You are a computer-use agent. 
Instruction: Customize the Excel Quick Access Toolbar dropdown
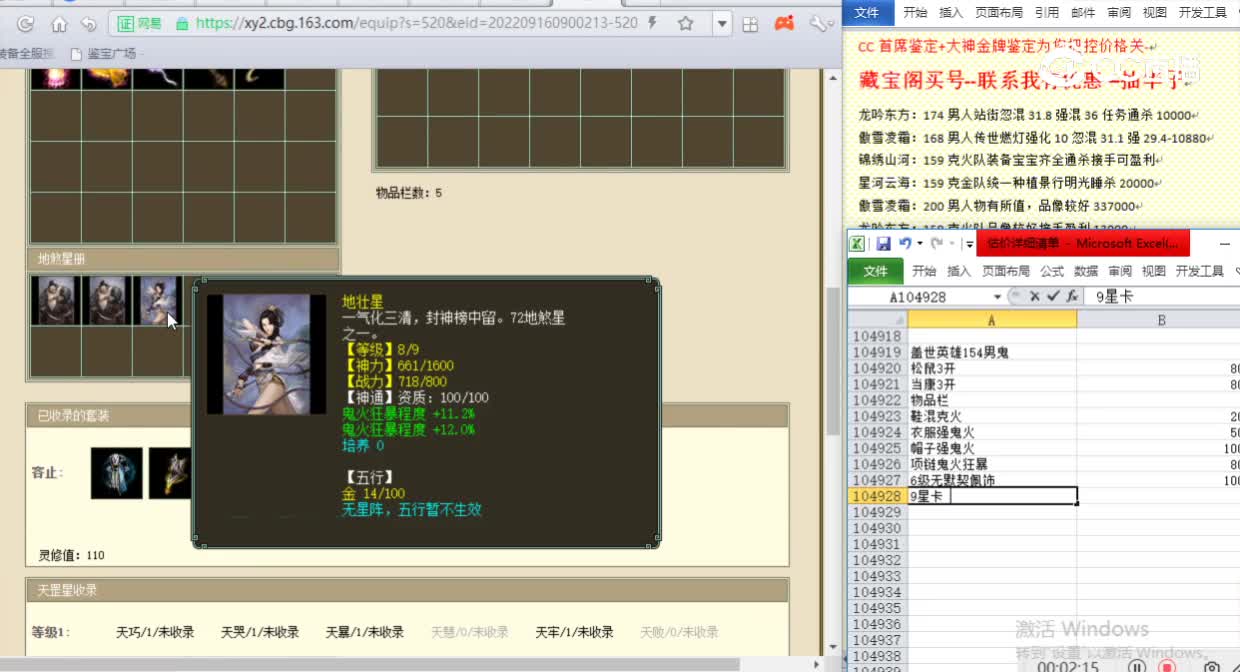[969, 244]
